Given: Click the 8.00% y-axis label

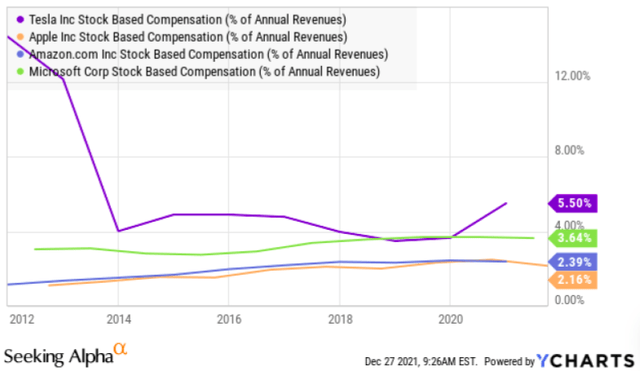Looking at the screenshot, I should (569, 150).
